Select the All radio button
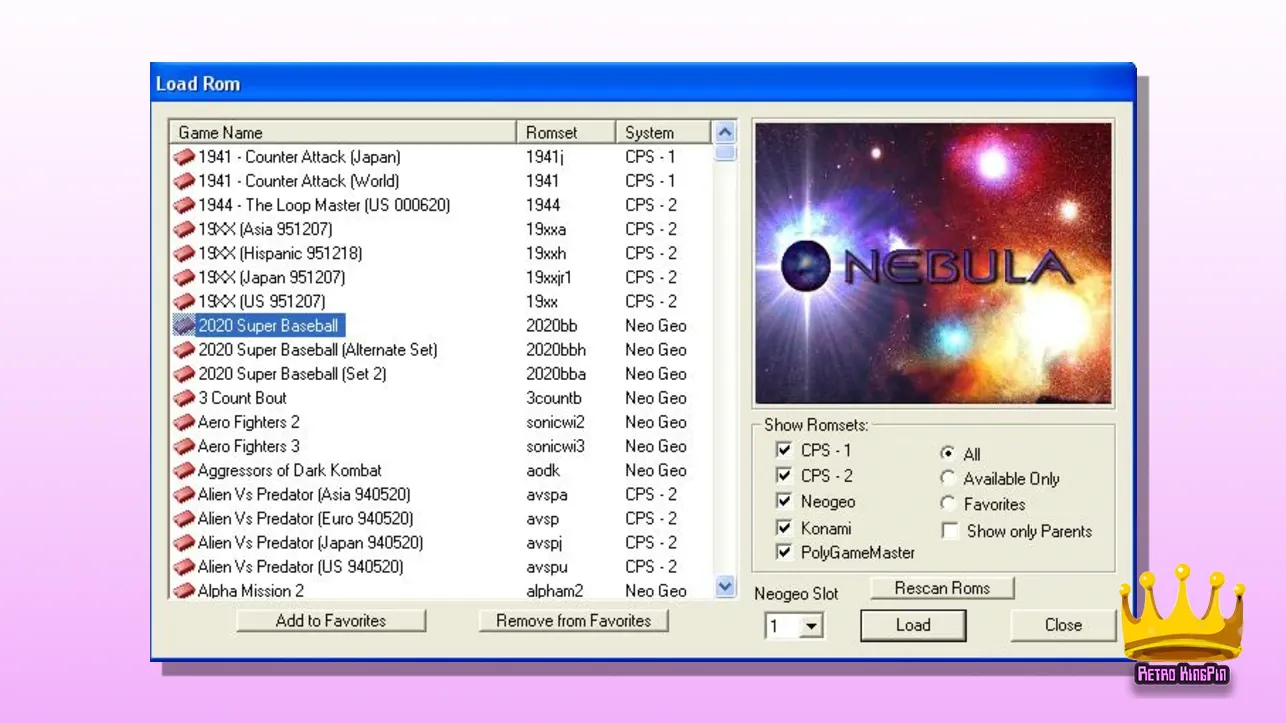The width and height of the screenshot is (1286, 723). click(x=948, y=453)
